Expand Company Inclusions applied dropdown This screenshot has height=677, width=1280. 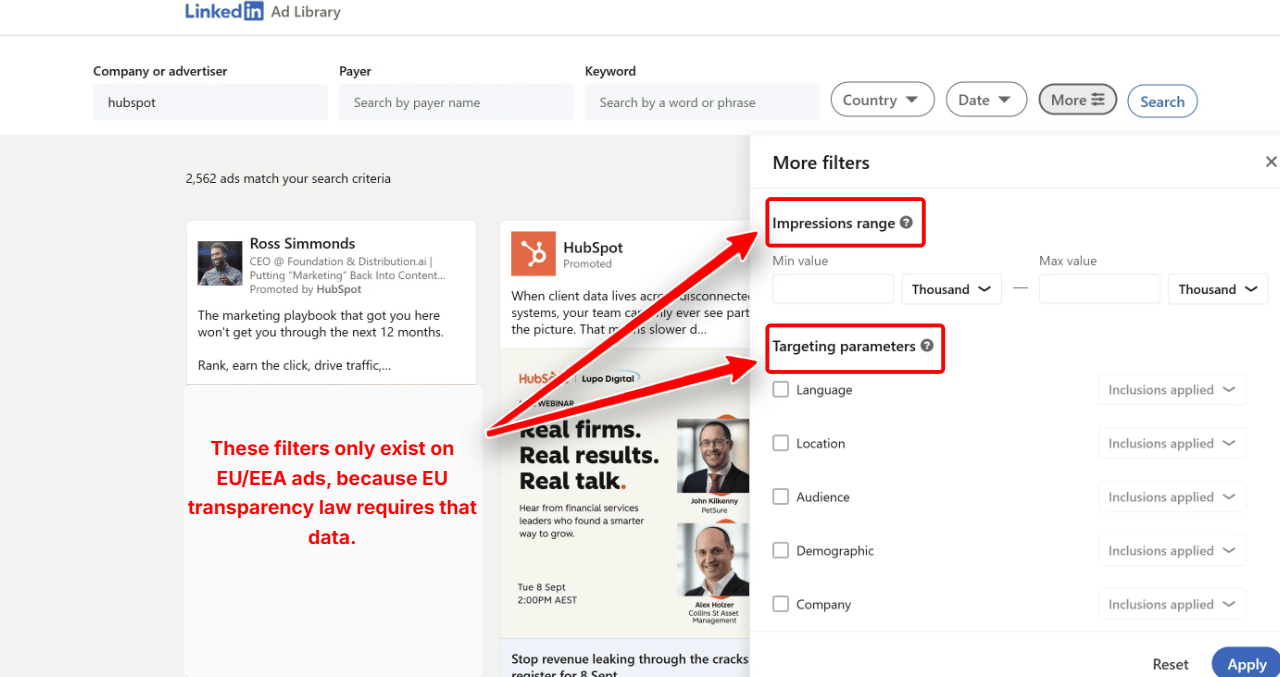coord(1172,604)
